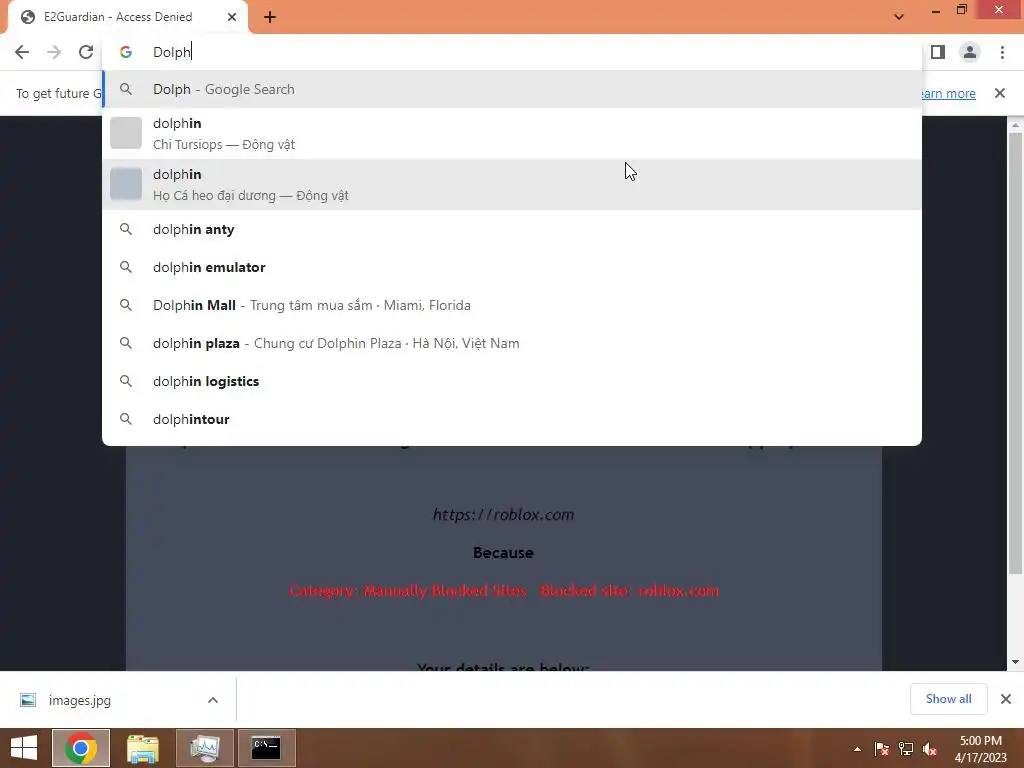Pick the 'dolphin anty' suggestion
The image size is (1024, 768).
[x=512, y=229]
